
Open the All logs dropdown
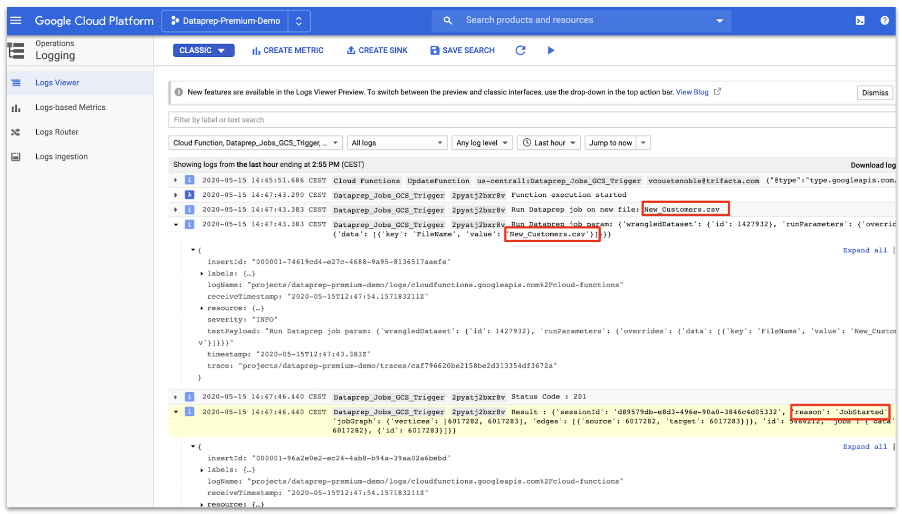(397, 143)
